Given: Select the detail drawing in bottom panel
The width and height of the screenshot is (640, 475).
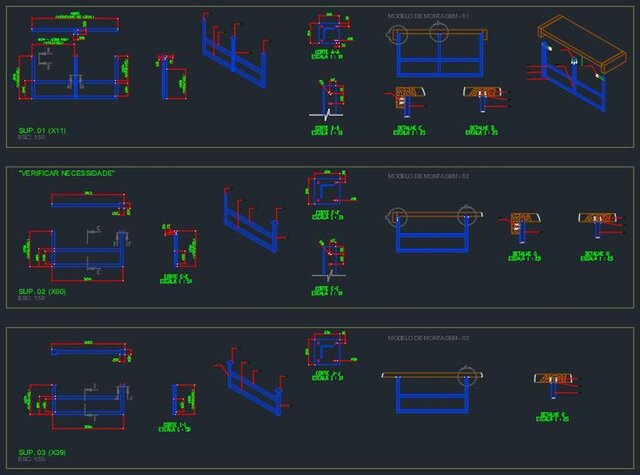Looking at the screenshot, I should [x=553, y=384].
